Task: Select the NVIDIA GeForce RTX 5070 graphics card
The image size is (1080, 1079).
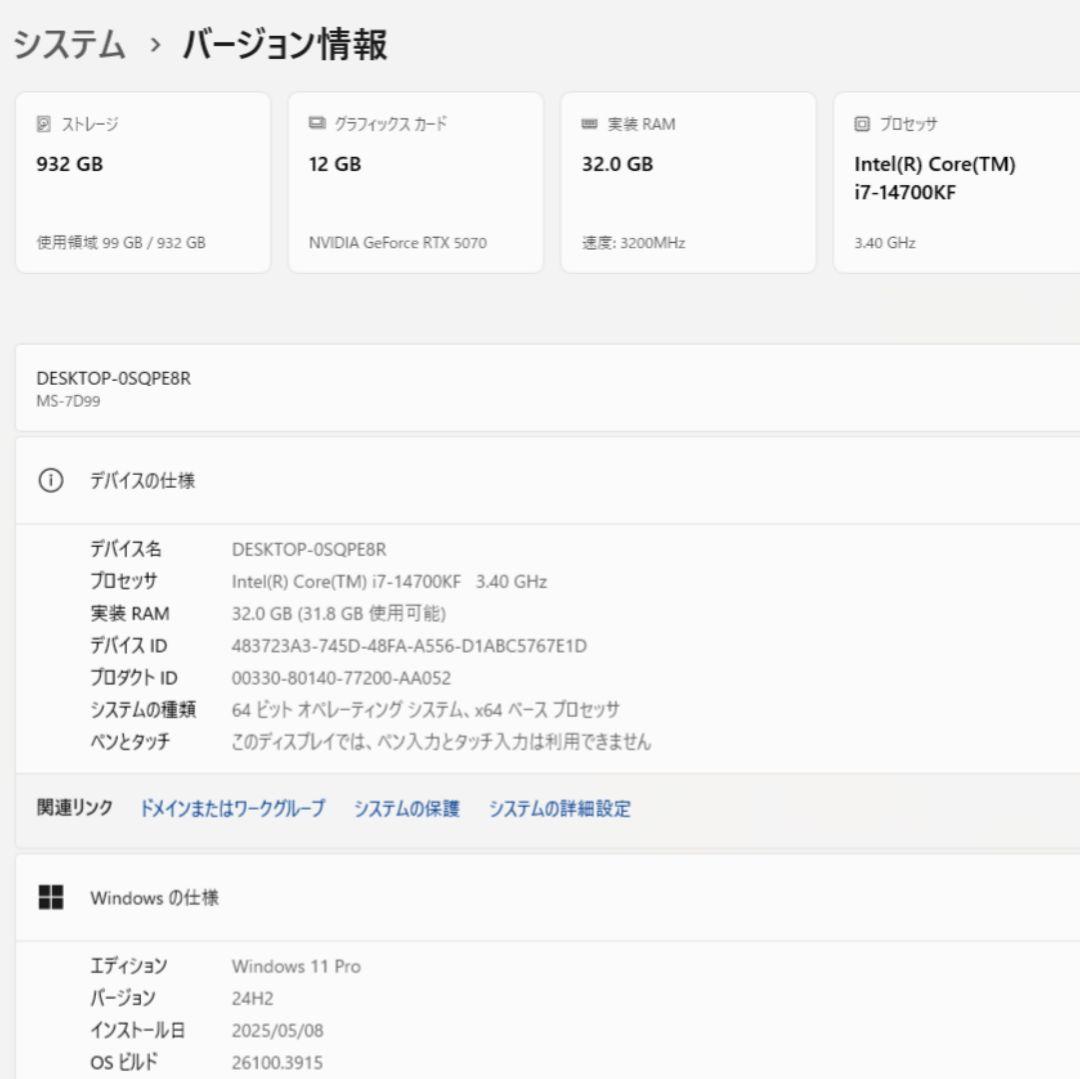Action: 414,182
